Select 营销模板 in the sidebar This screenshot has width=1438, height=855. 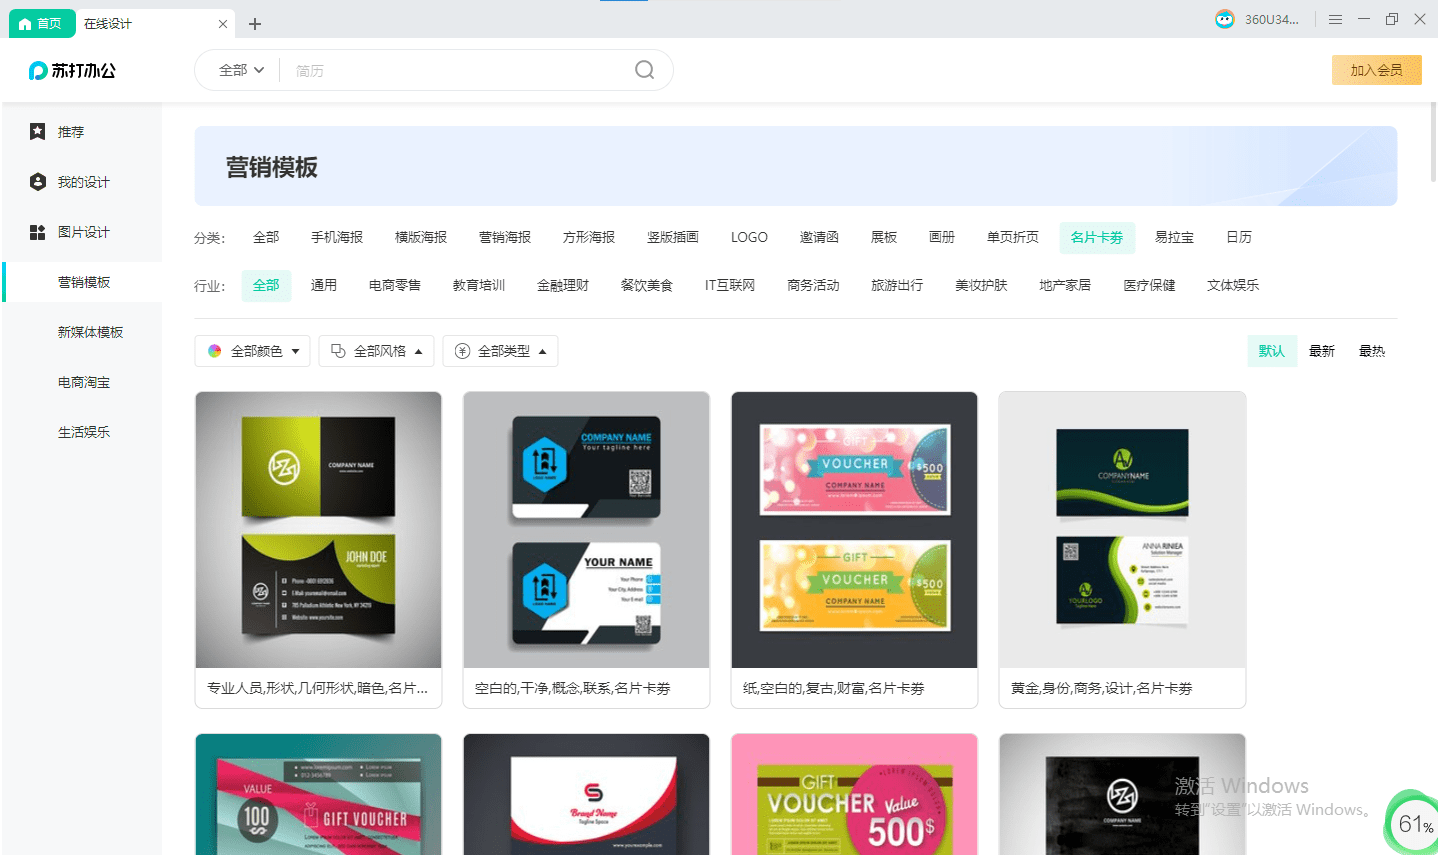pos(84,282)
